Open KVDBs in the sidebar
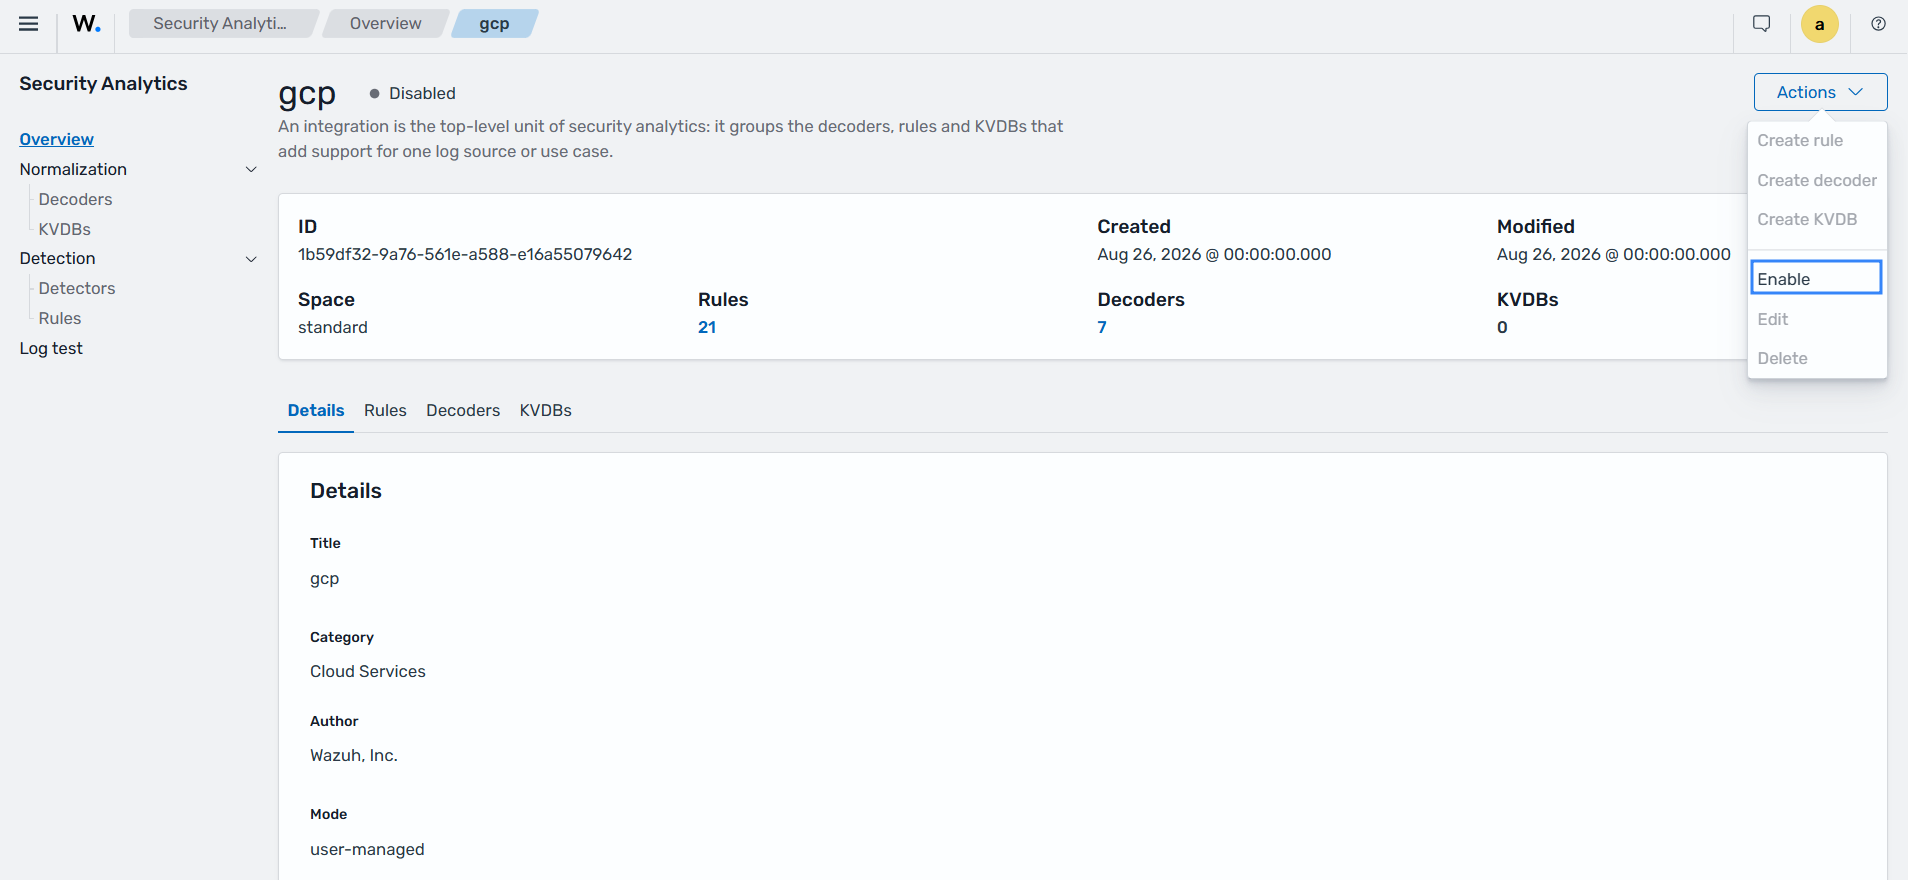The width and height of the screenshot is (1908, 880). (65, 230)
